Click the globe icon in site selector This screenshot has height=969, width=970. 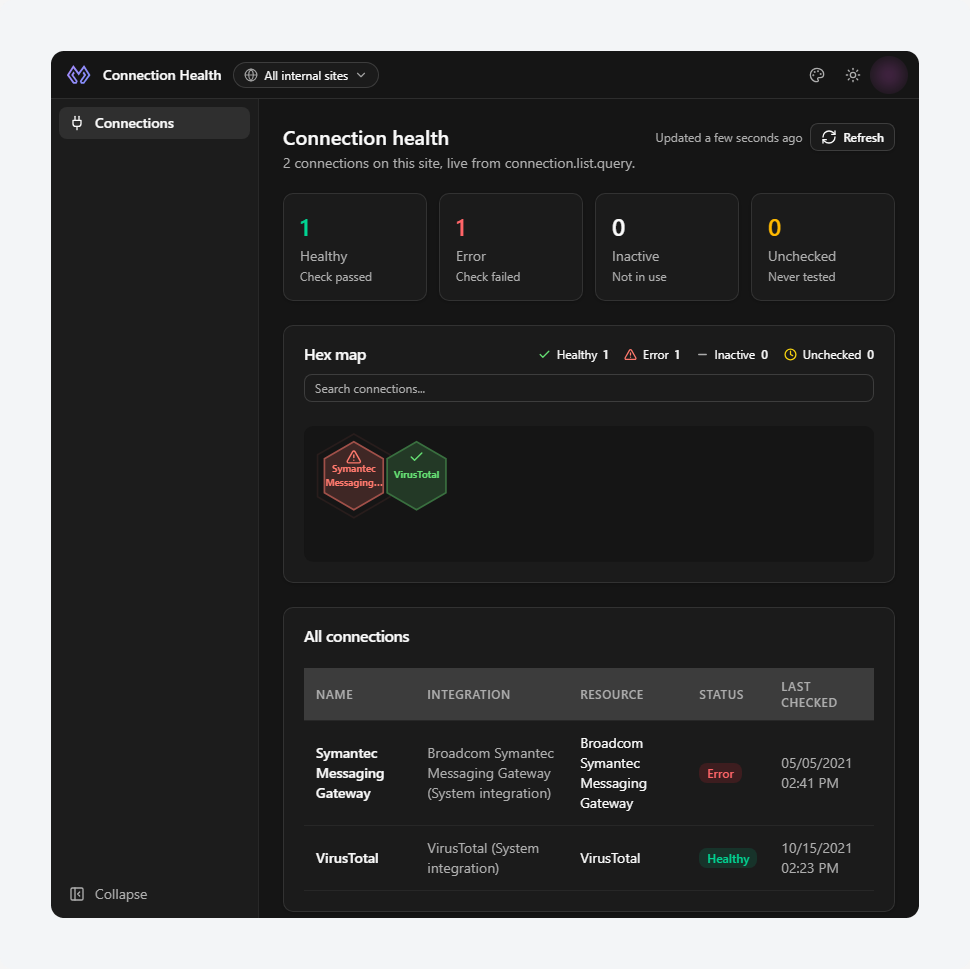click(251, 75)
